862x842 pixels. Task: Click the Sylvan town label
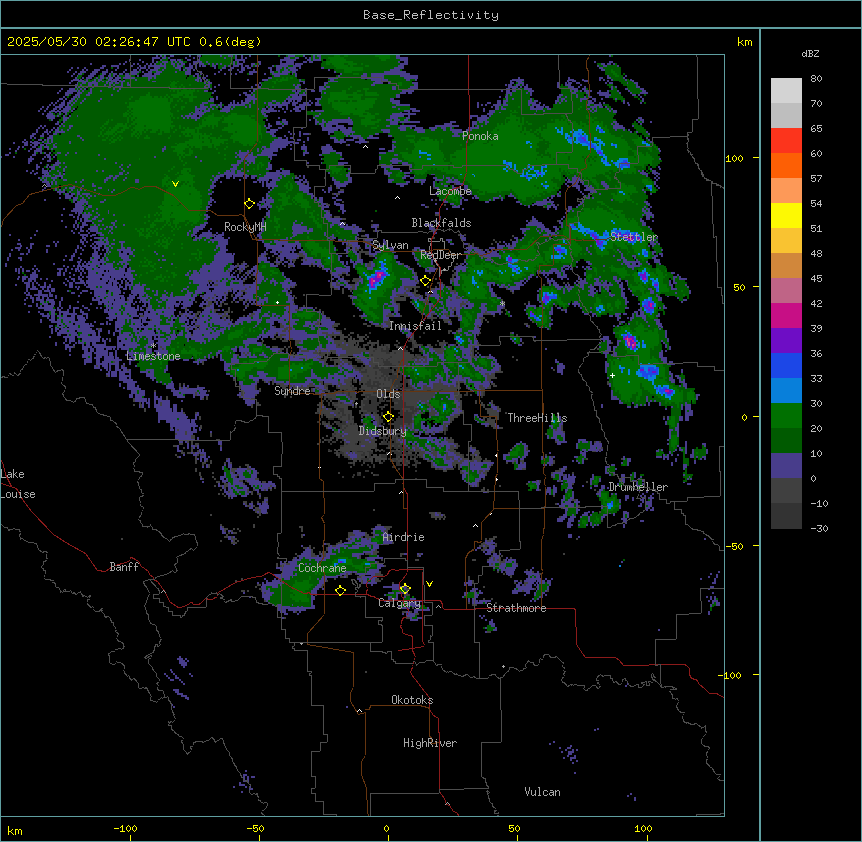tap(390, 245)
